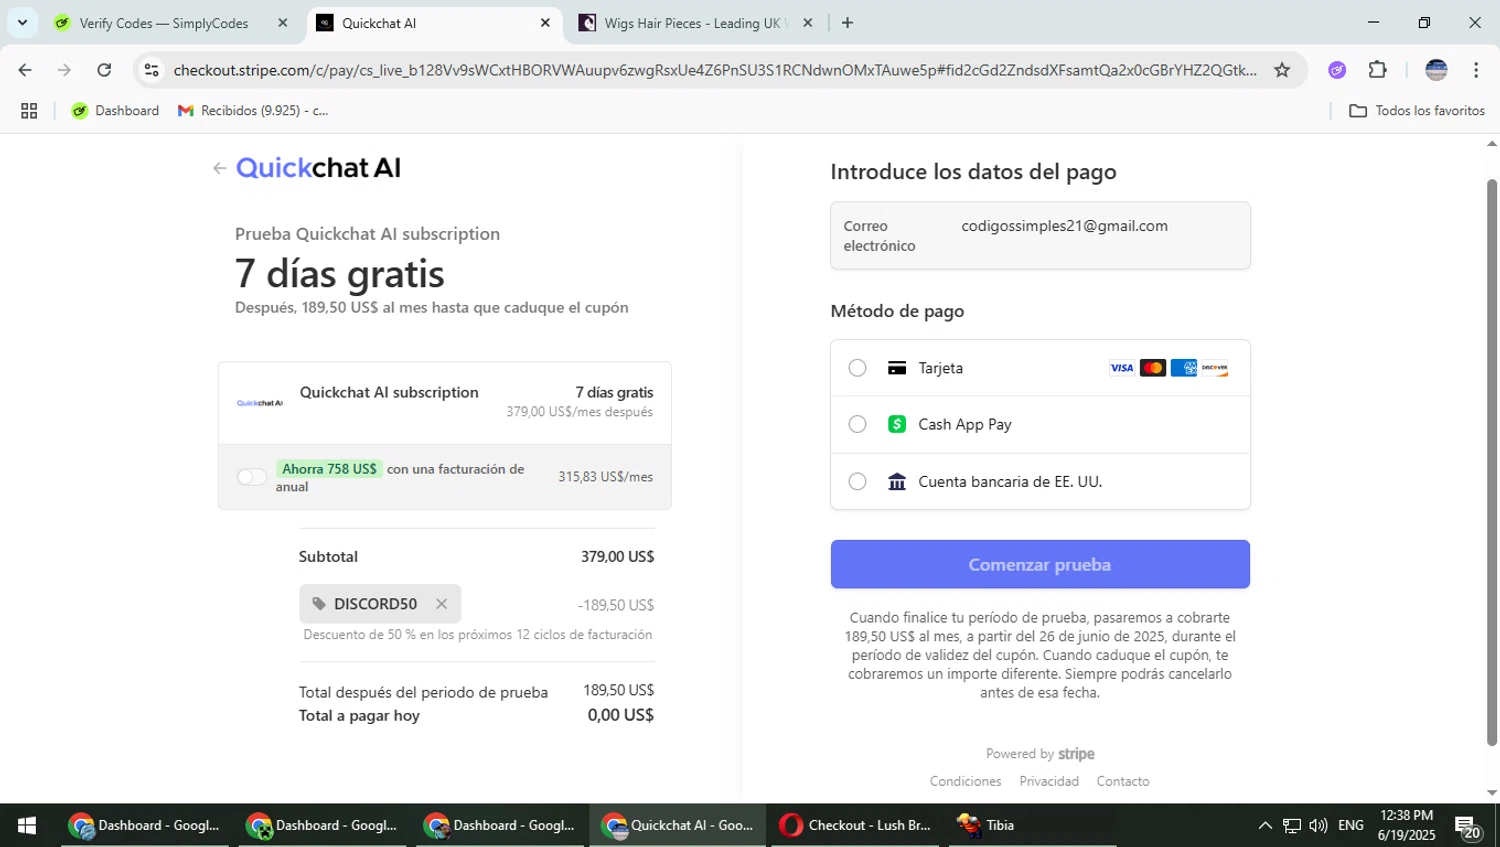This screenshot has width=1500, height=847.
Task: Click the checkout.stripe.com address bar
Action: tap(714, 70)
